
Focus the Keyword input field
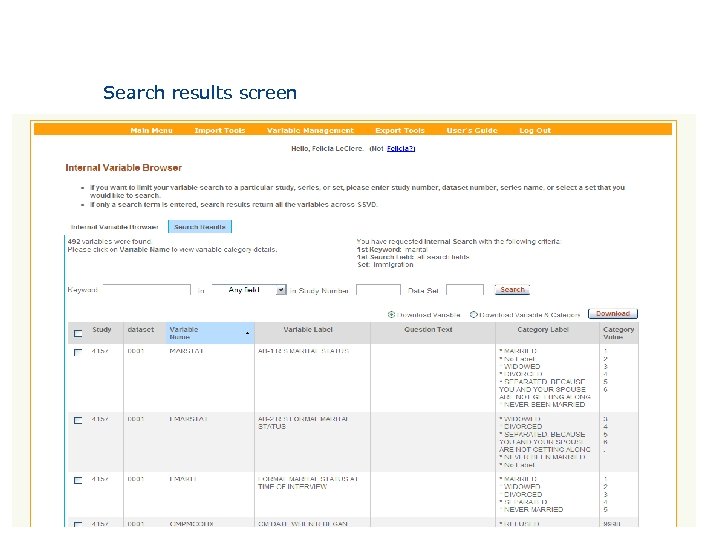click(147, 290)
